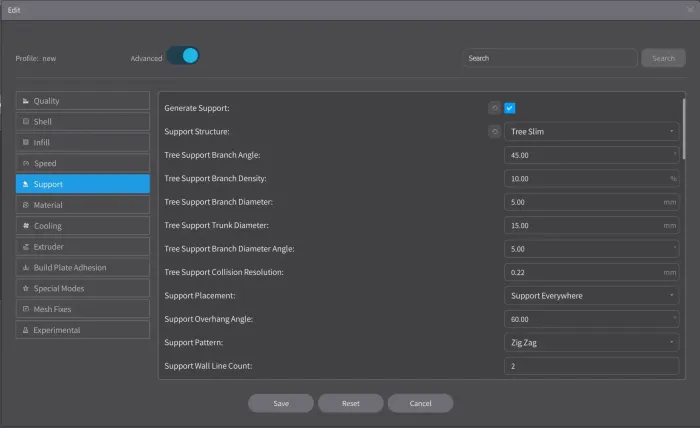This screenshot has width=700, height=428.
Task: Click the Cancel button
Action: pyautogui.click(x=421, y=403)
